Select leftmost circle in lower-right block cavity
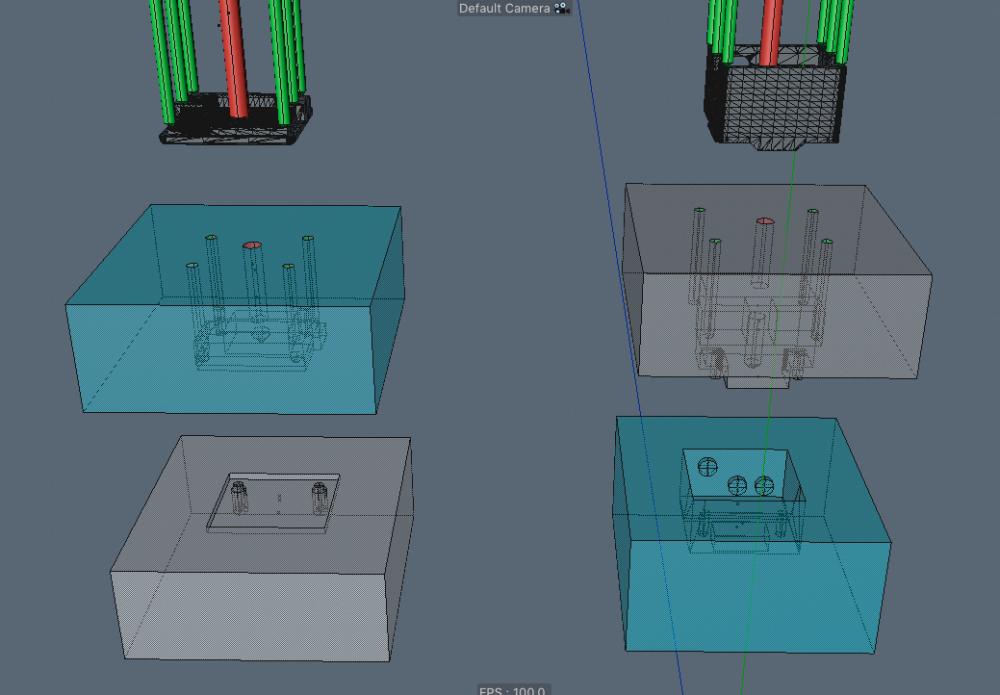 709,465
